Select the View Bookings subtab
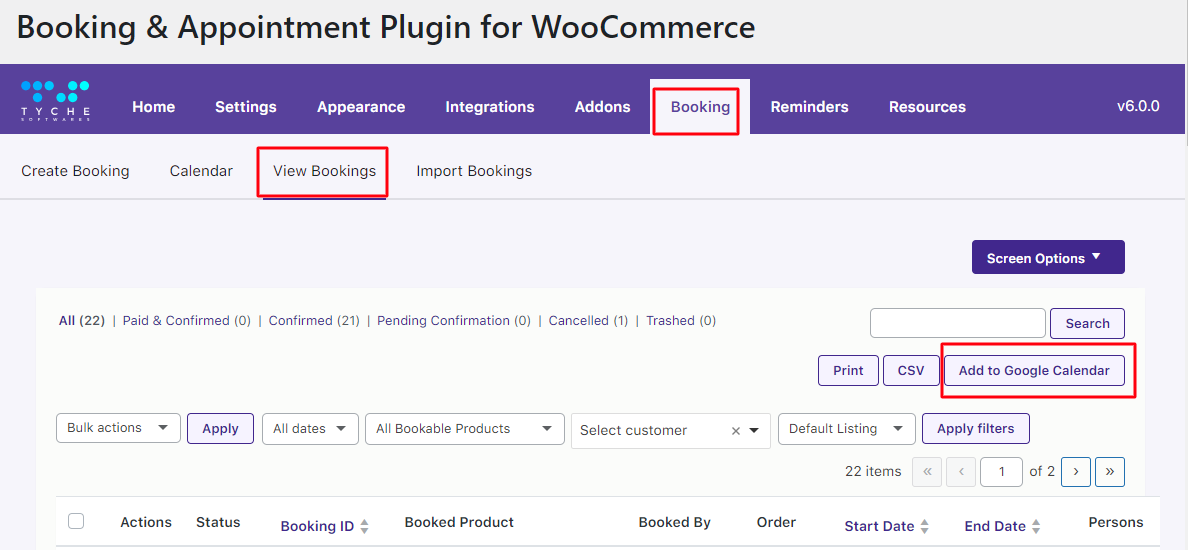 pyautogui.click(x=324, y=171)
